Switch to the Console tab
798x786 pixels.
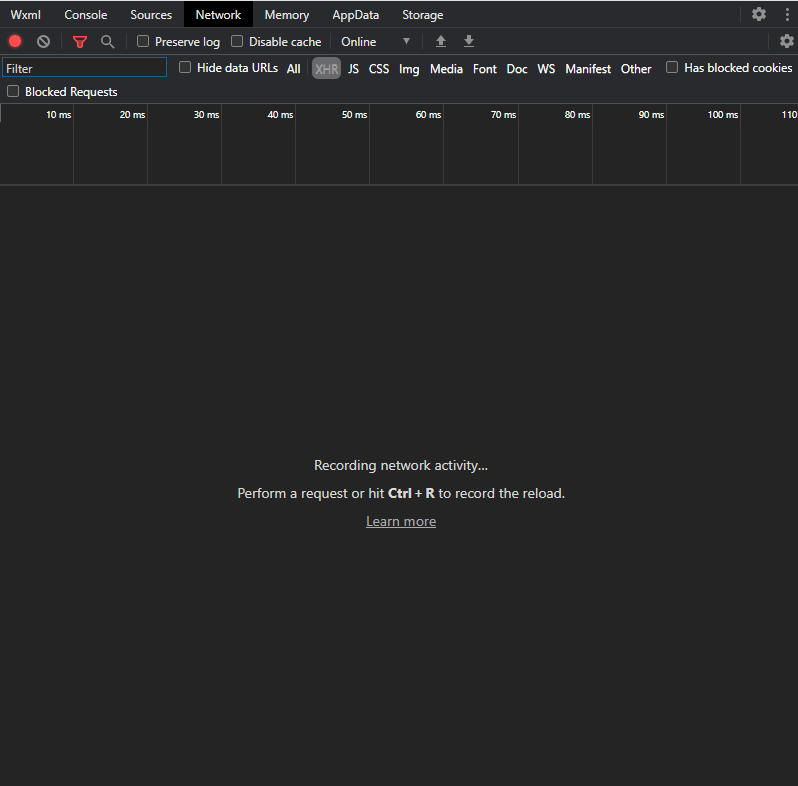(x=86, y=15)
